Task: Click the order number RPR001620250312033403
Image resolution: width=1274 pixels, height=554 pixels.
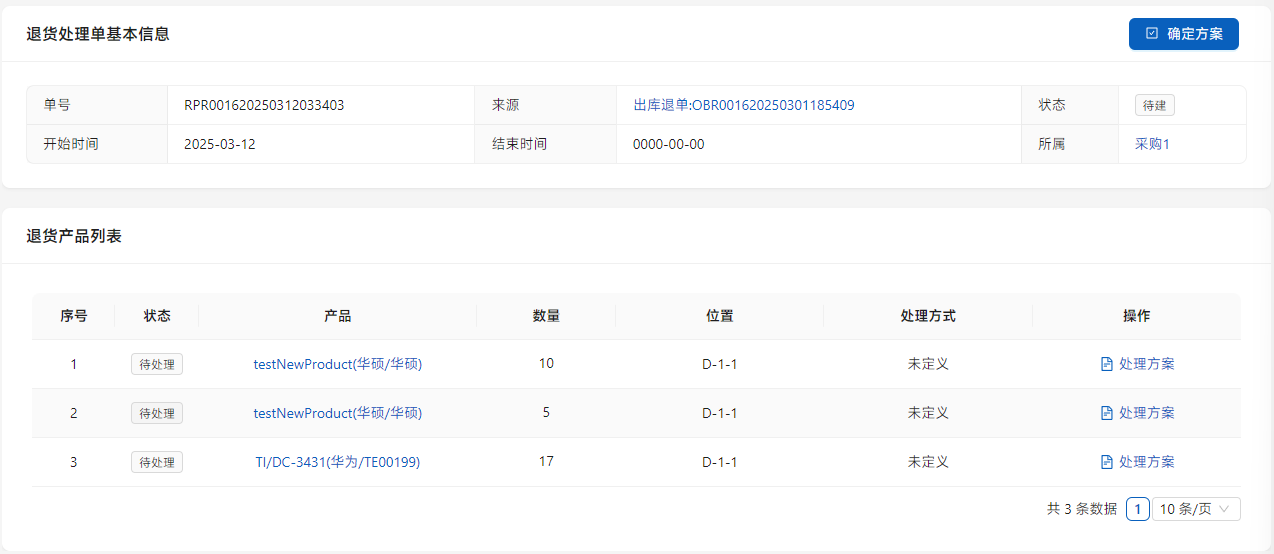Action: click(264, 105)
